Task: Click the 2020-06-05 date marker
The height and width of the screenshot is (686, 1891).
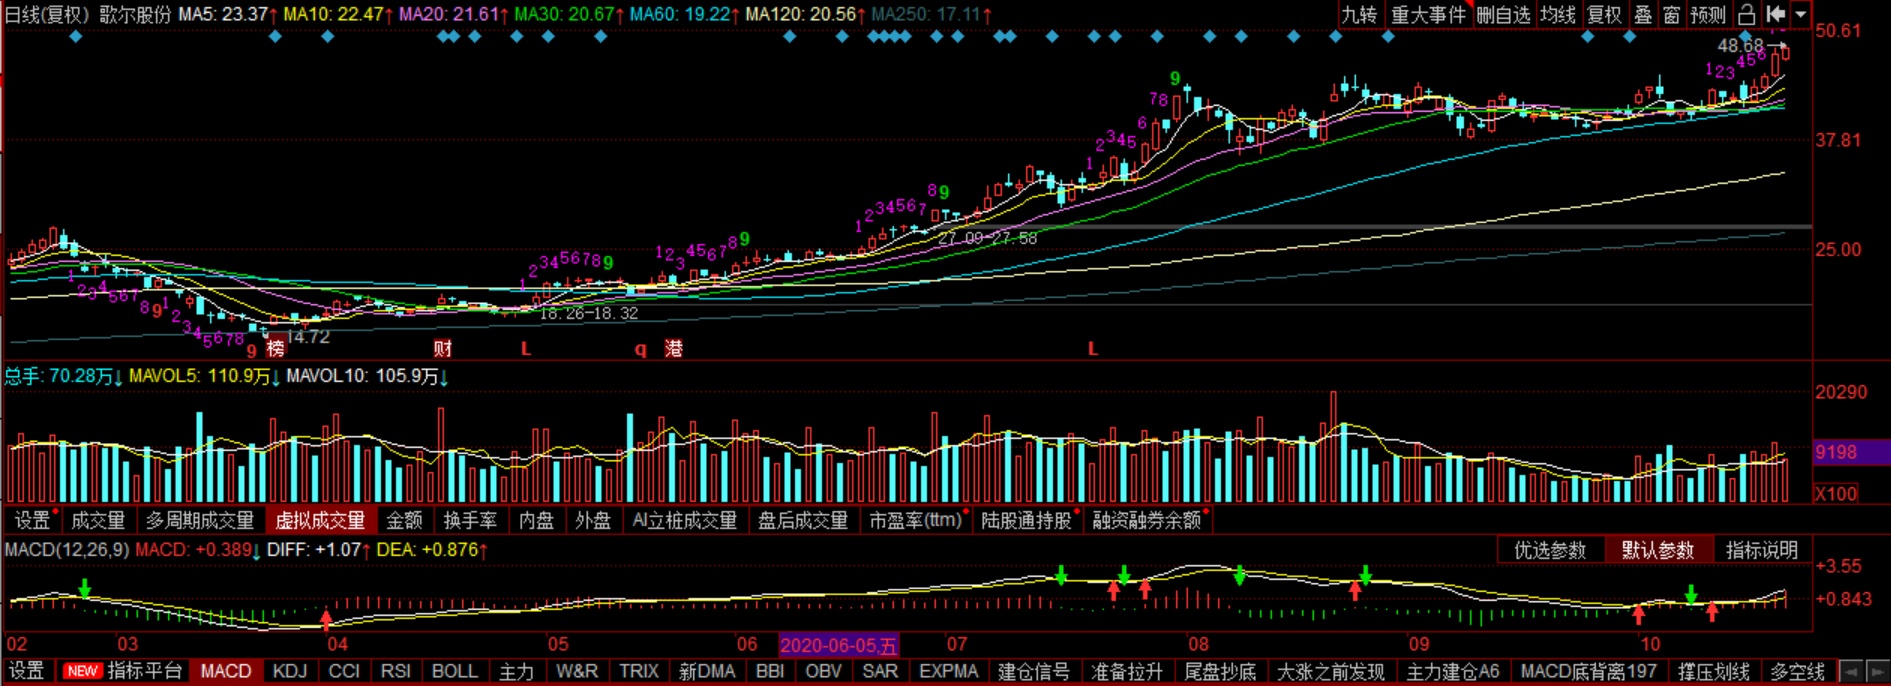Action: [x=839, y=645]
